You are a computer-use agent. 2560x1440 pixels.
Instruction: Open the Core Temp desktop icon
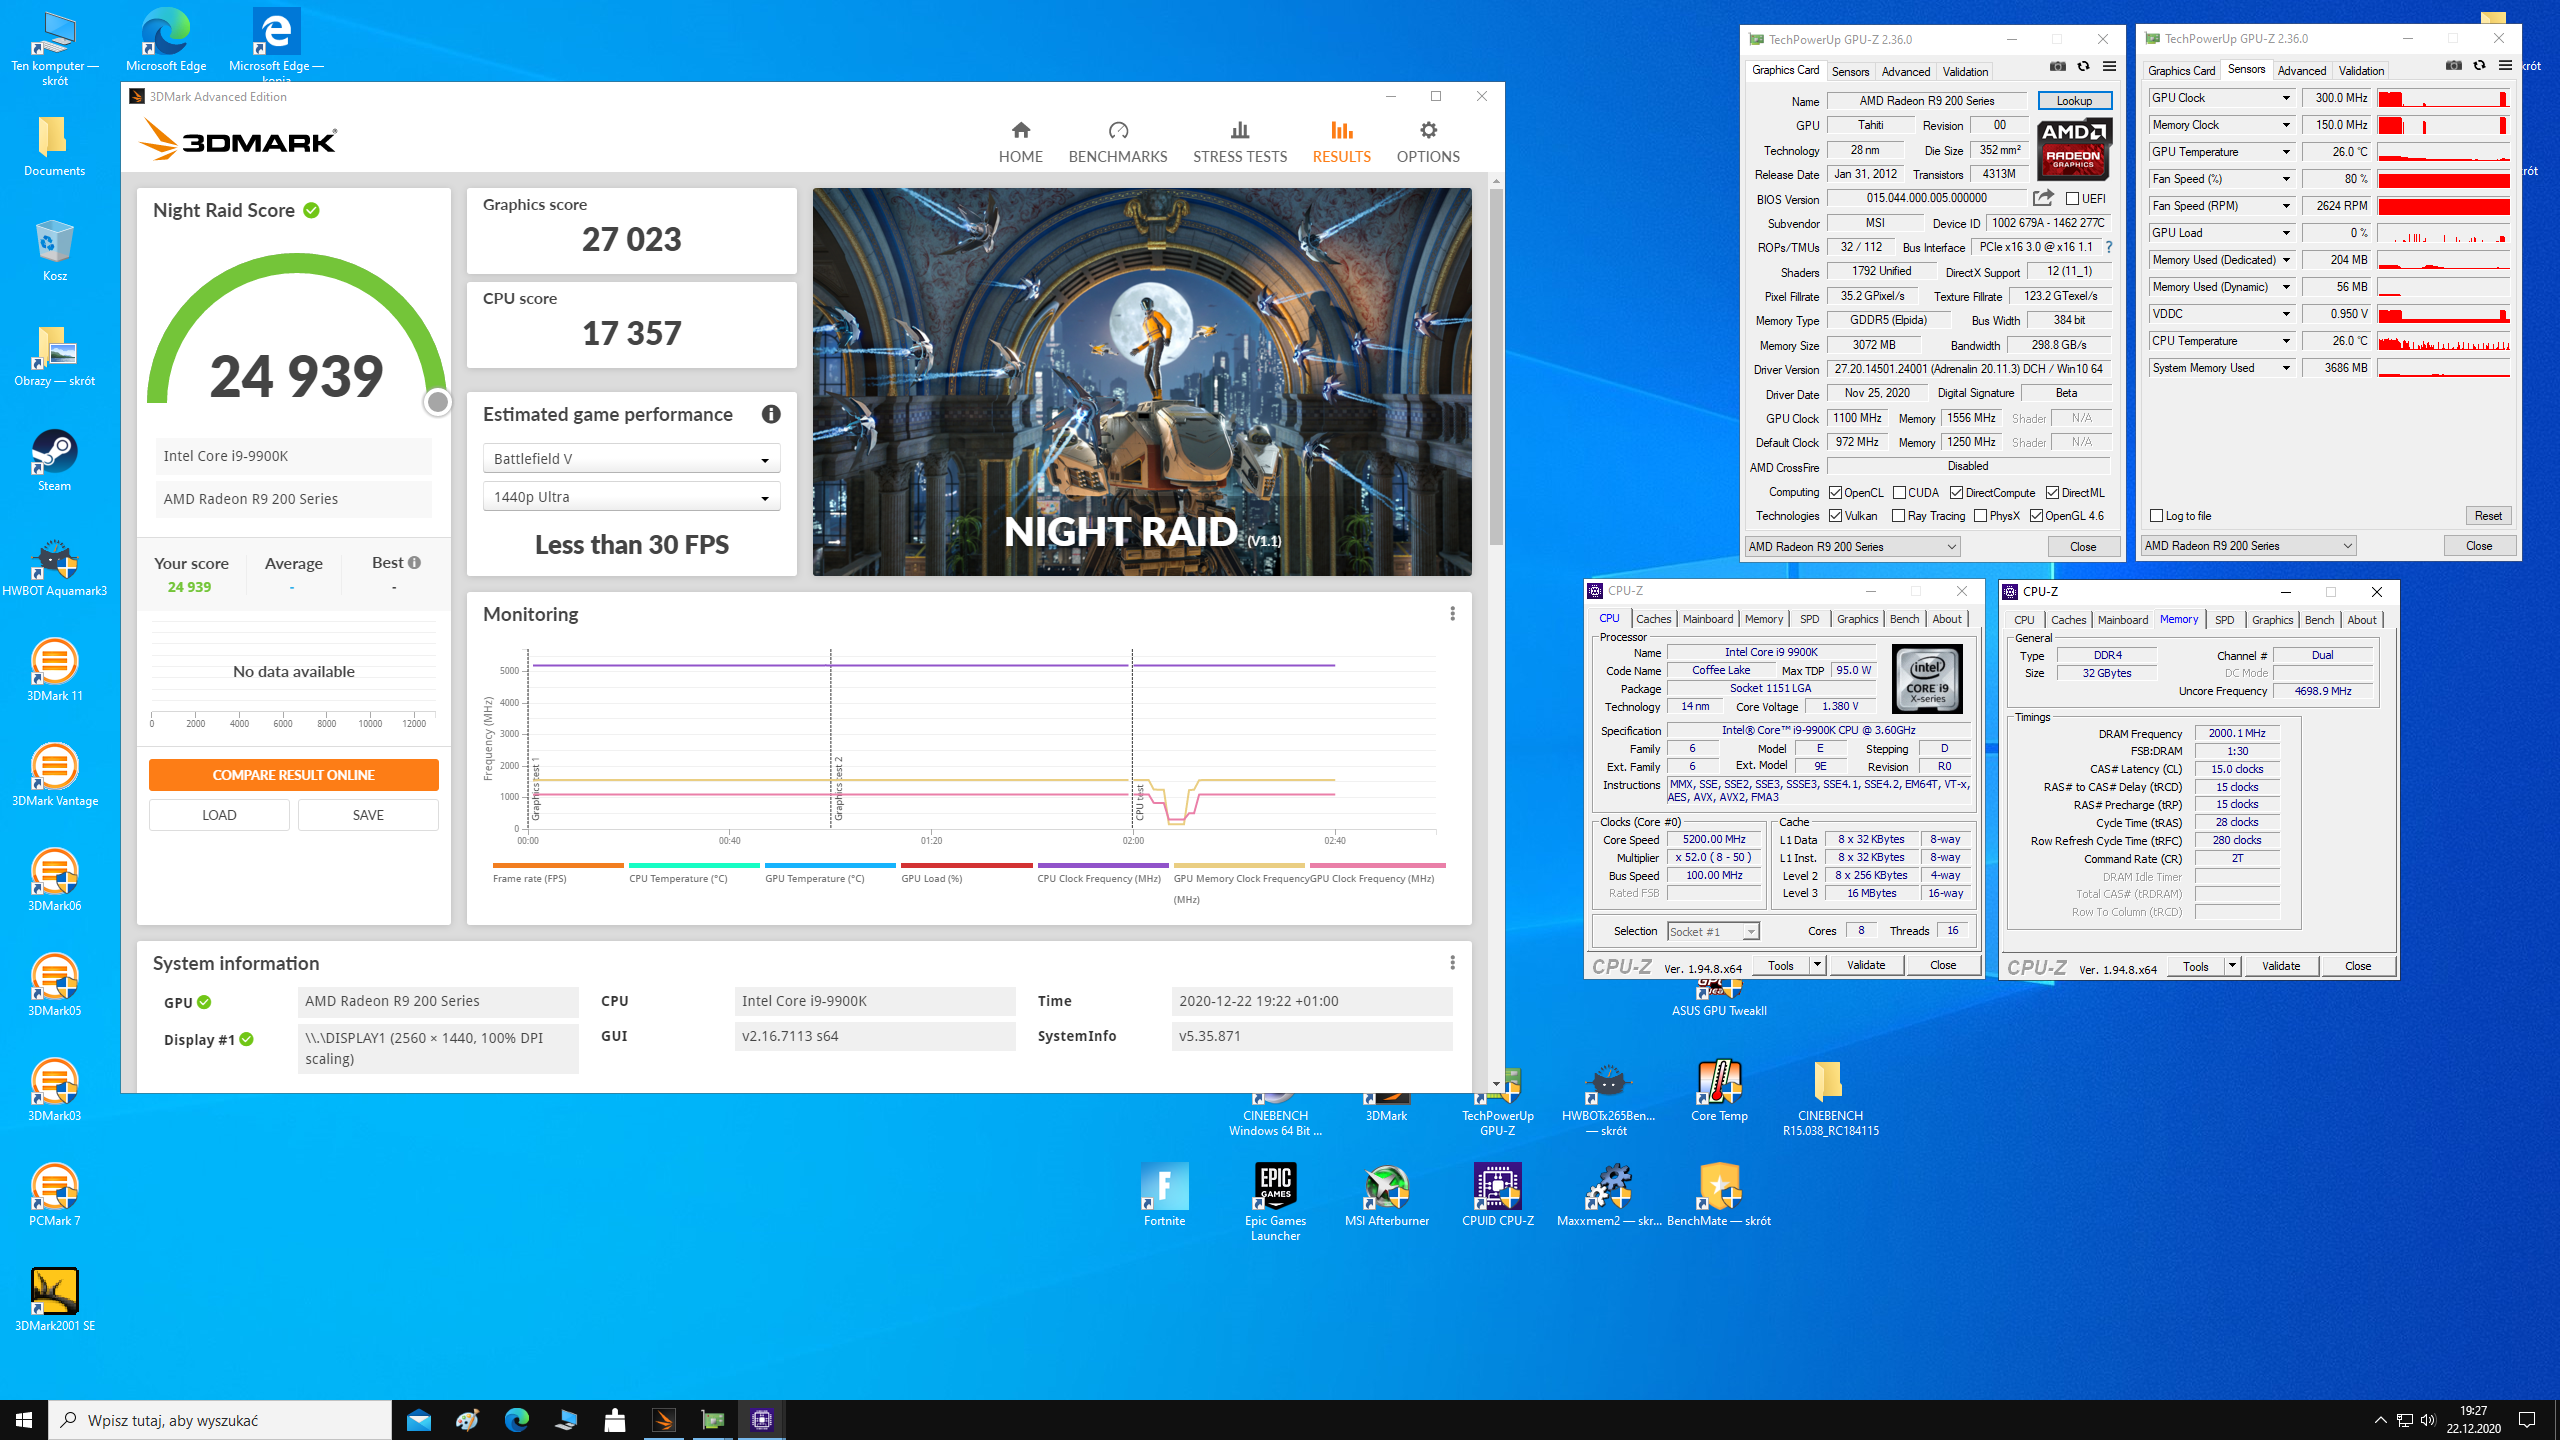click(x=1719, y=1090)
